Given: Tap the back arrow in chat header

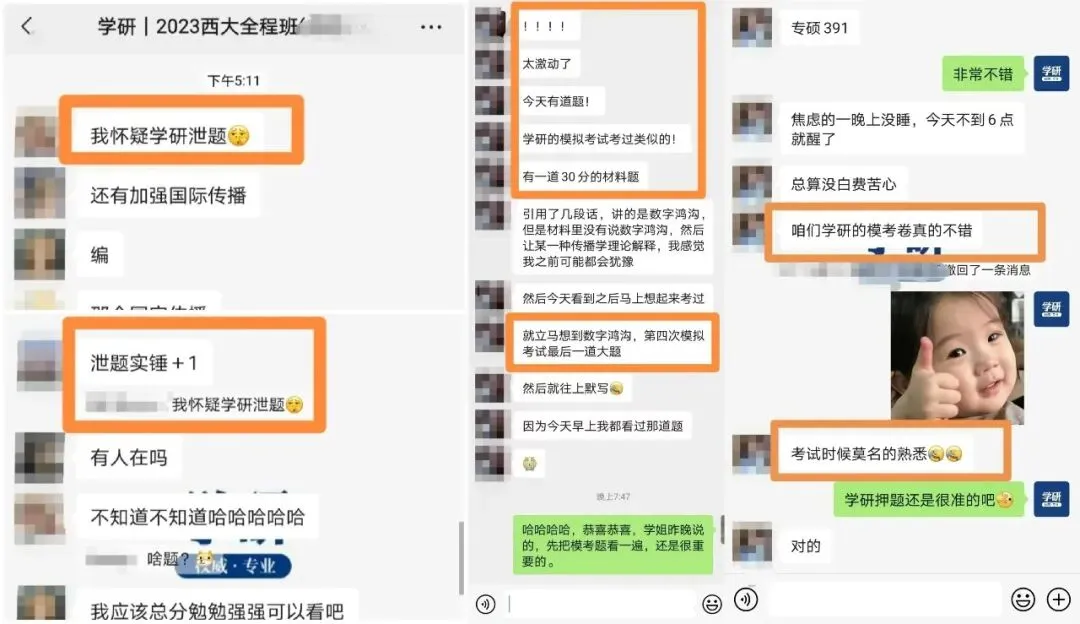Looking at the screenshot, I should click(x=27, y=27).
